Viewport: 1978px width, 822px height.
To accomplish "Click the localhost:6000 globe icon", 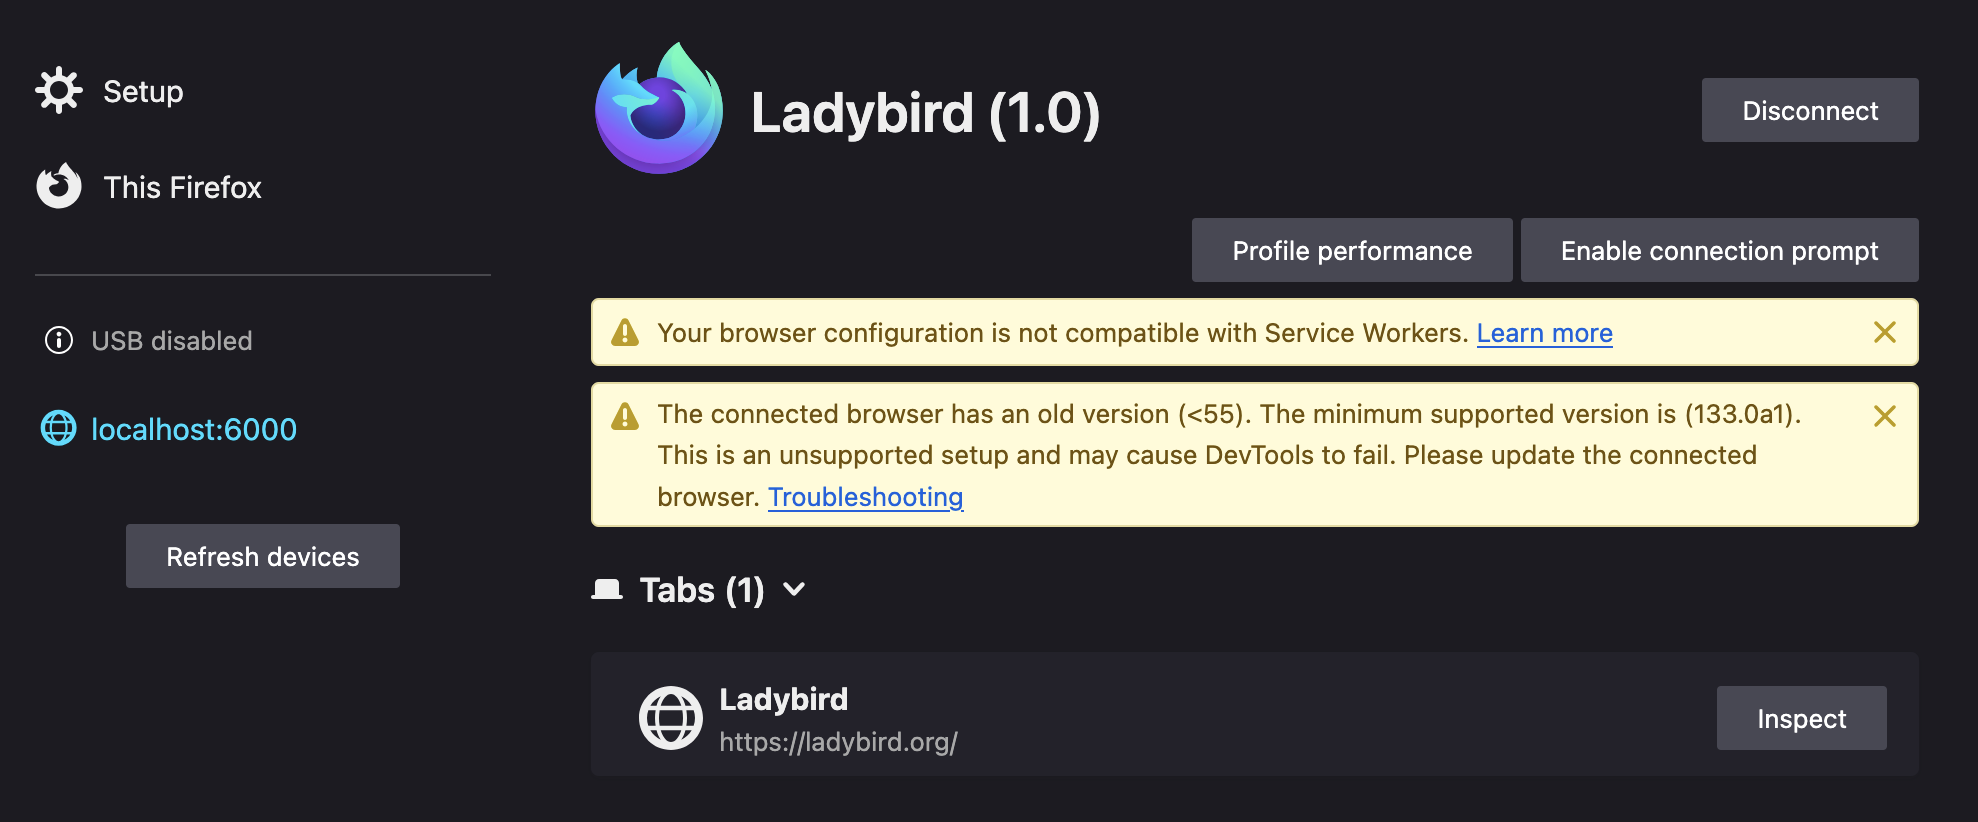I will 59,429.
